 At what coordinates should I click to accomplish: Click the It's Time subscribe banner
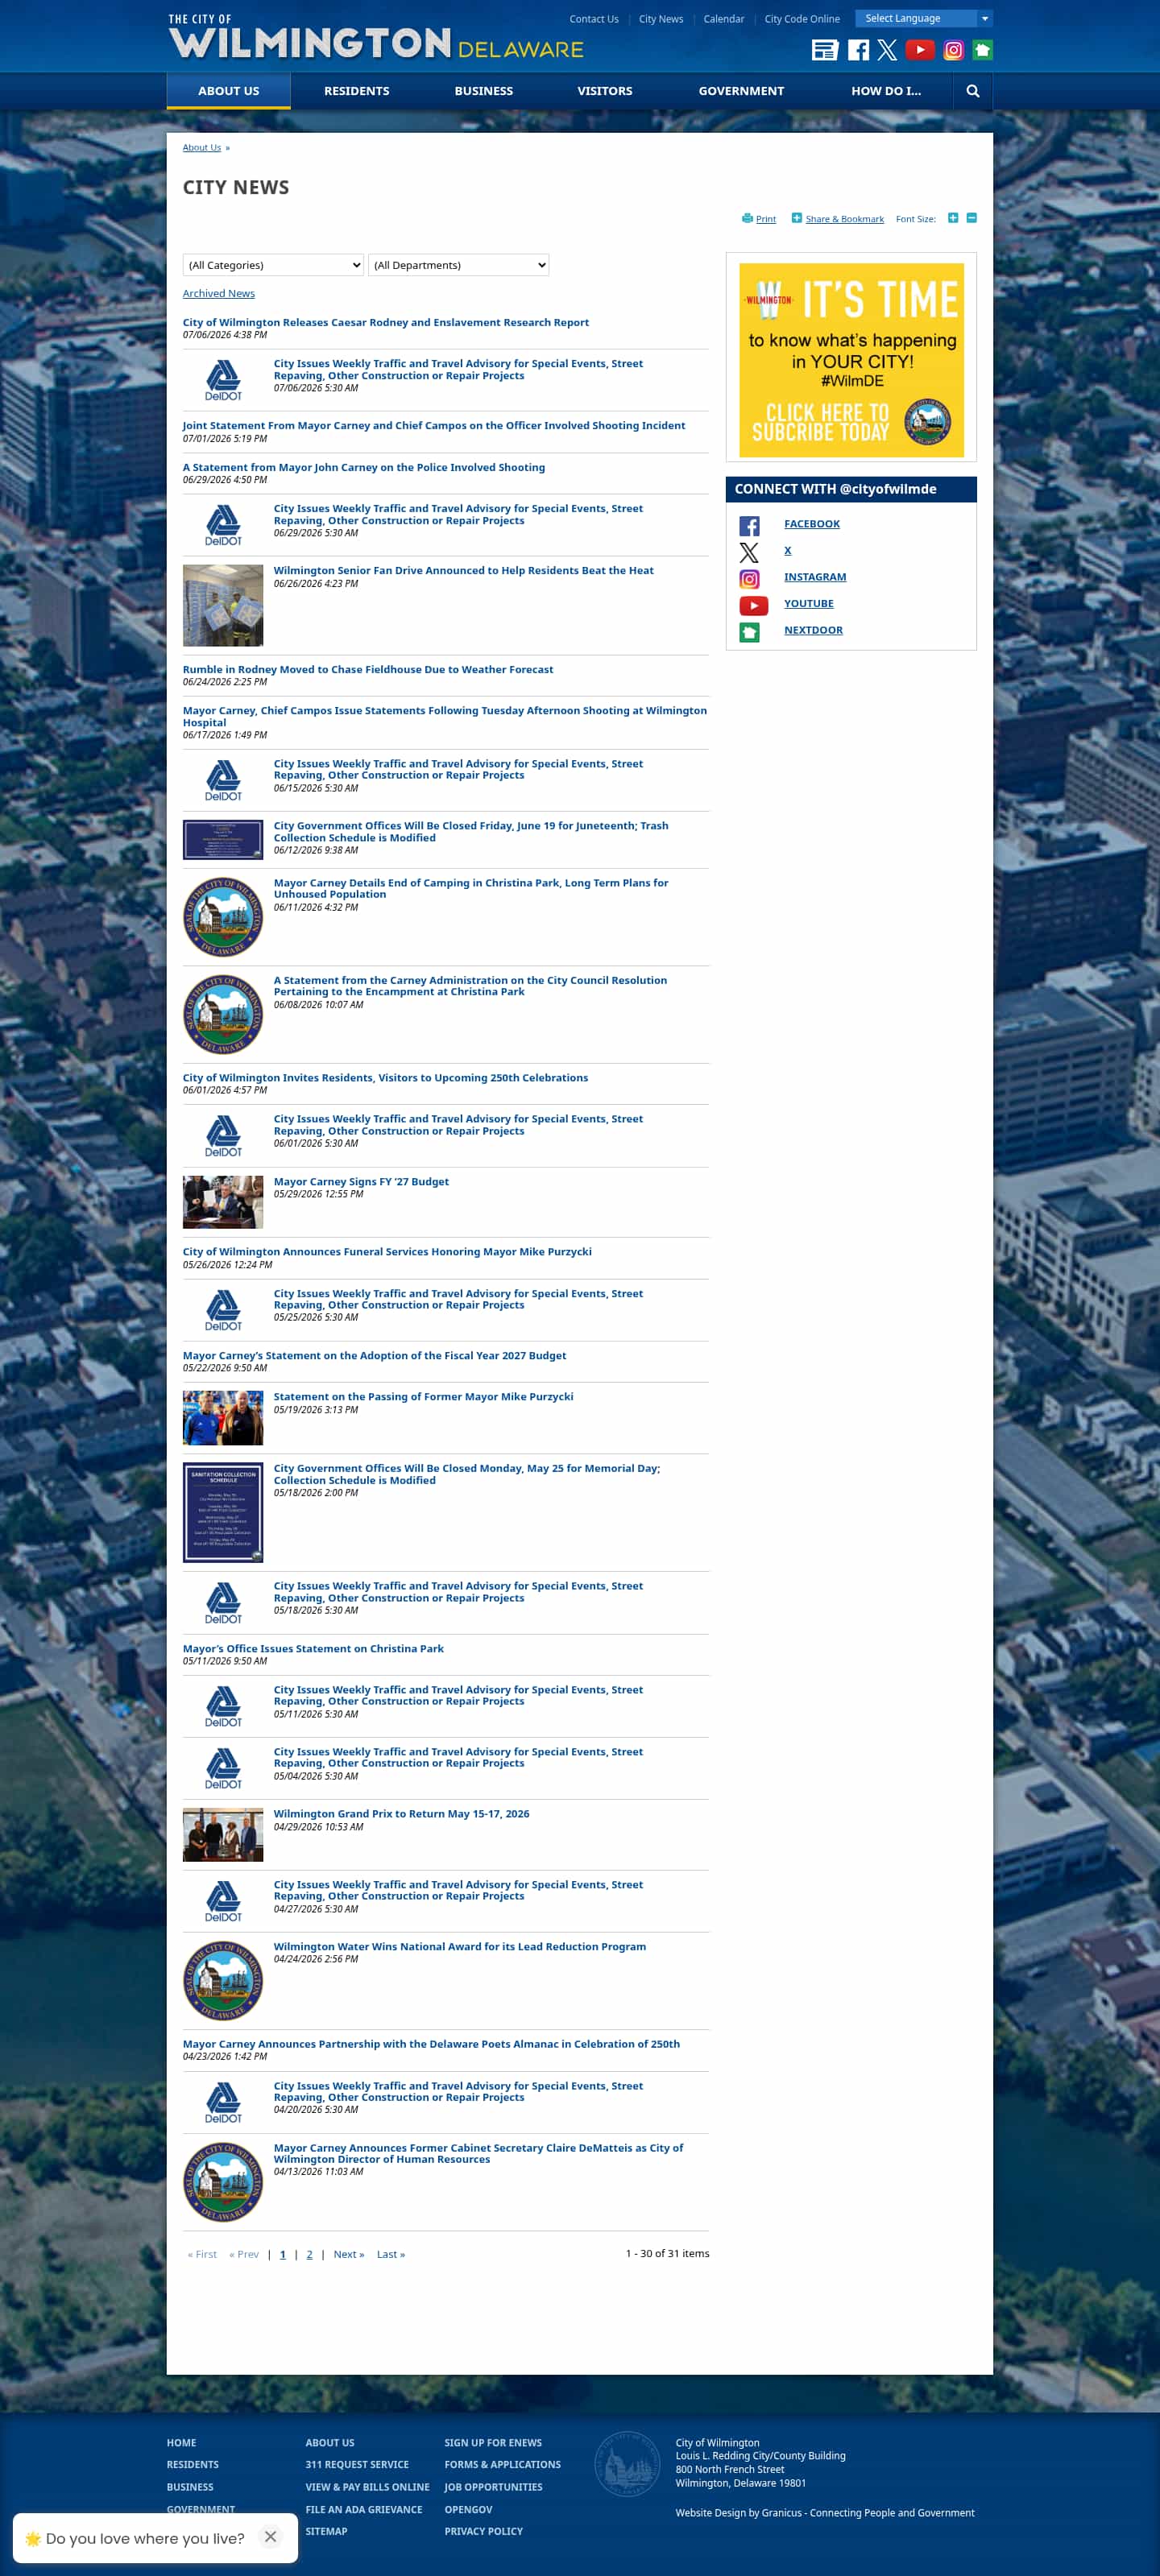coord(851,360)
